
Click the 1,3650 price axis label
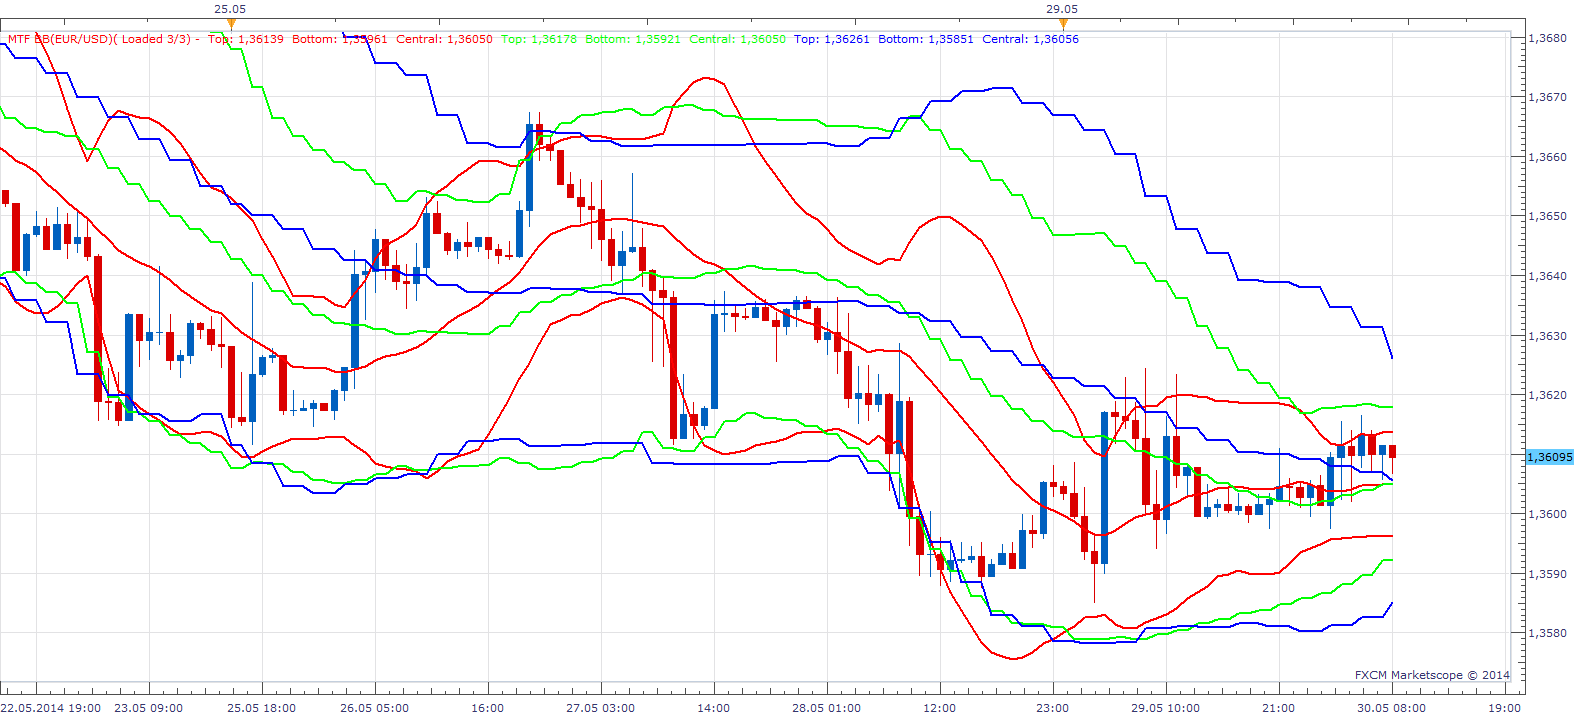[x=1548, y=216]
